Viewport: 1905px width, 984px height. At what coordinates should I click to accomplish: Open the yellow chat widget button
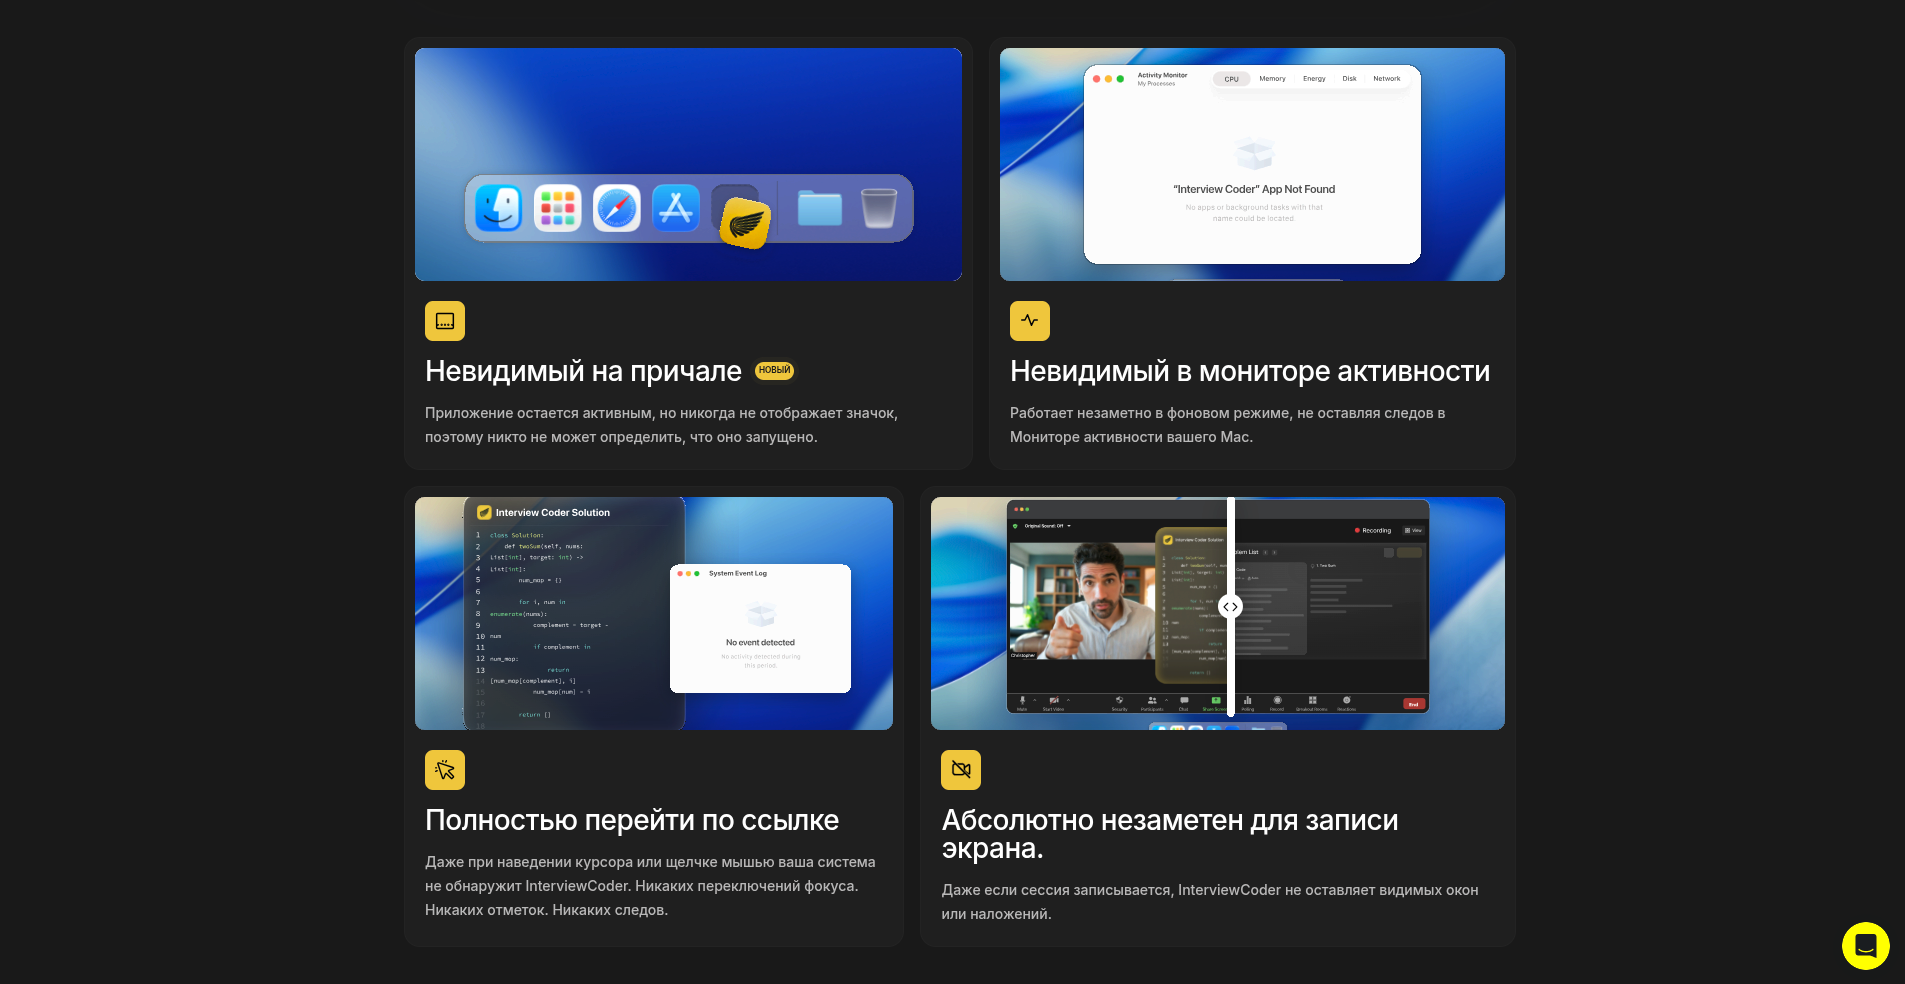click(1865, 945)
